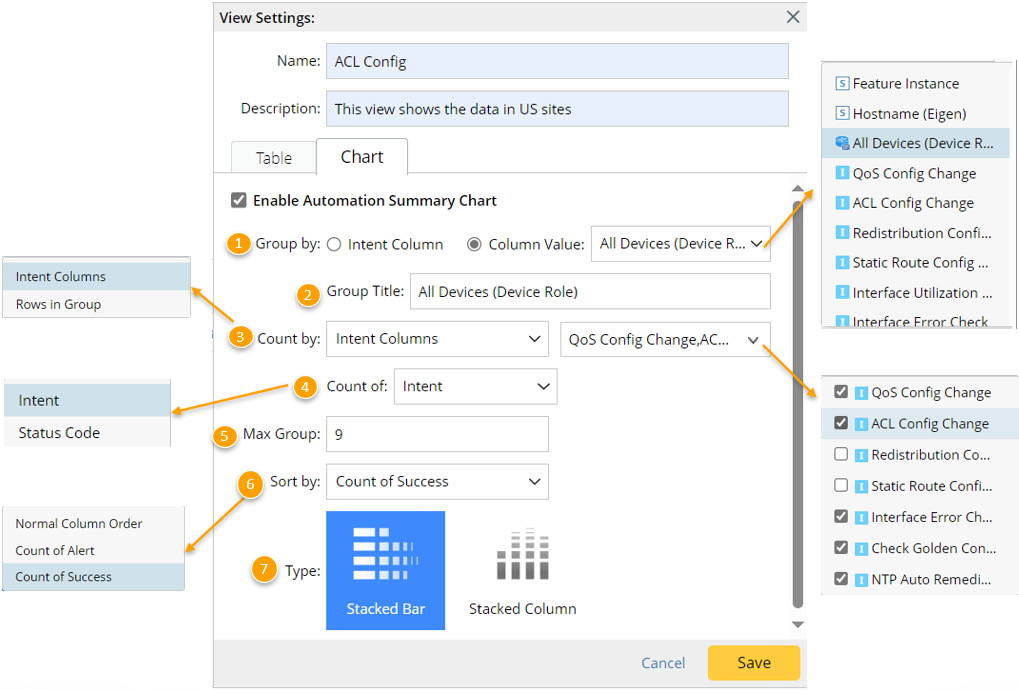Image resolution: width=1019 pixels, height=690 pixels.
Task: Uncheck Enable Automation Summary Chart
Action: click(x=238, y=200)
